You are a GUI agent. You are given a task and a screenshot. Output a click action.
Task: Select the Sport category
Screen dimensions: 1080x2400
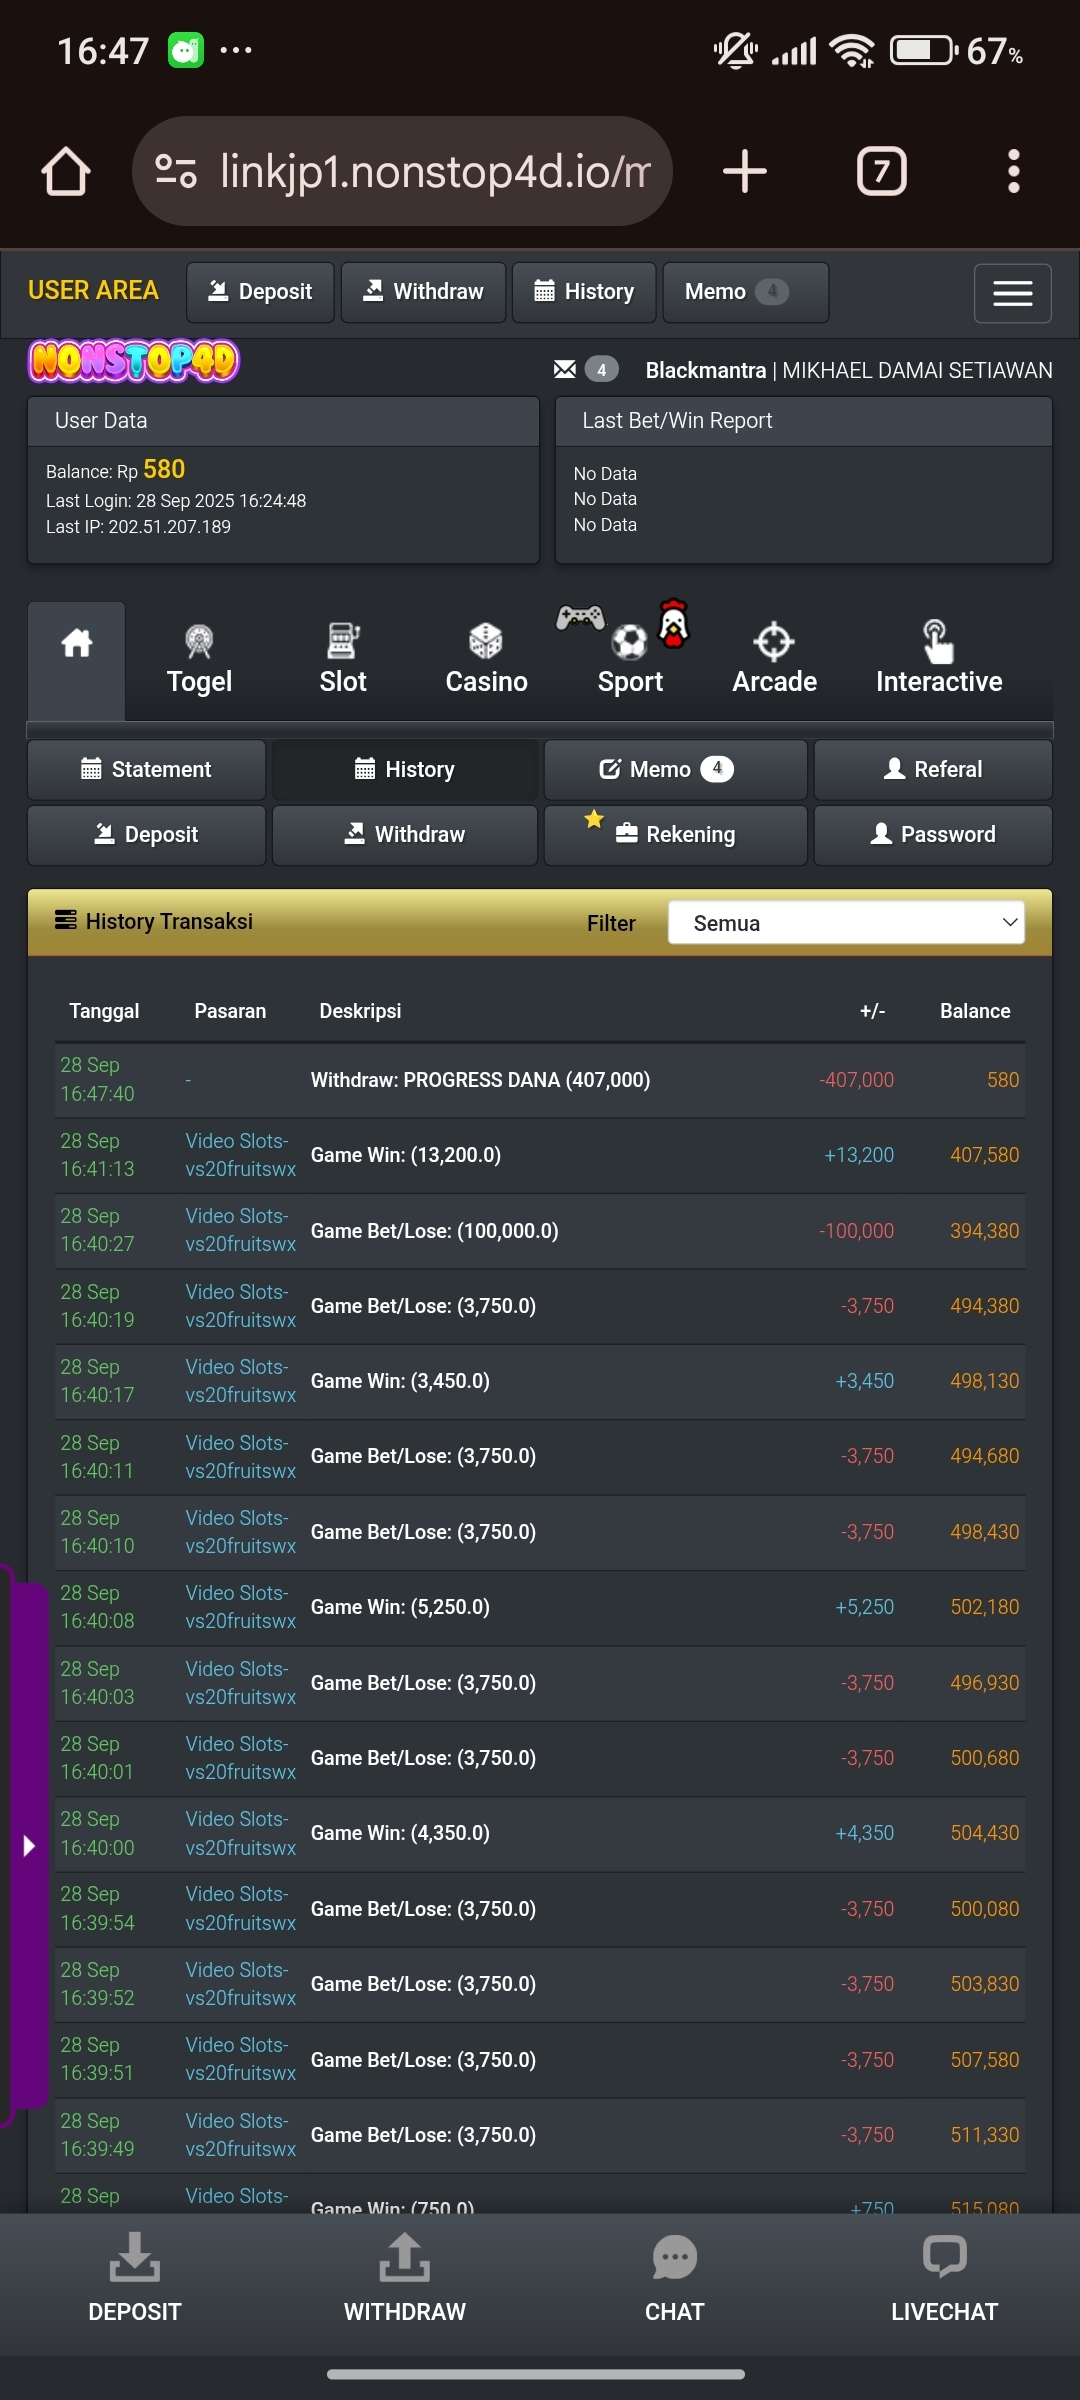[630, 661]
